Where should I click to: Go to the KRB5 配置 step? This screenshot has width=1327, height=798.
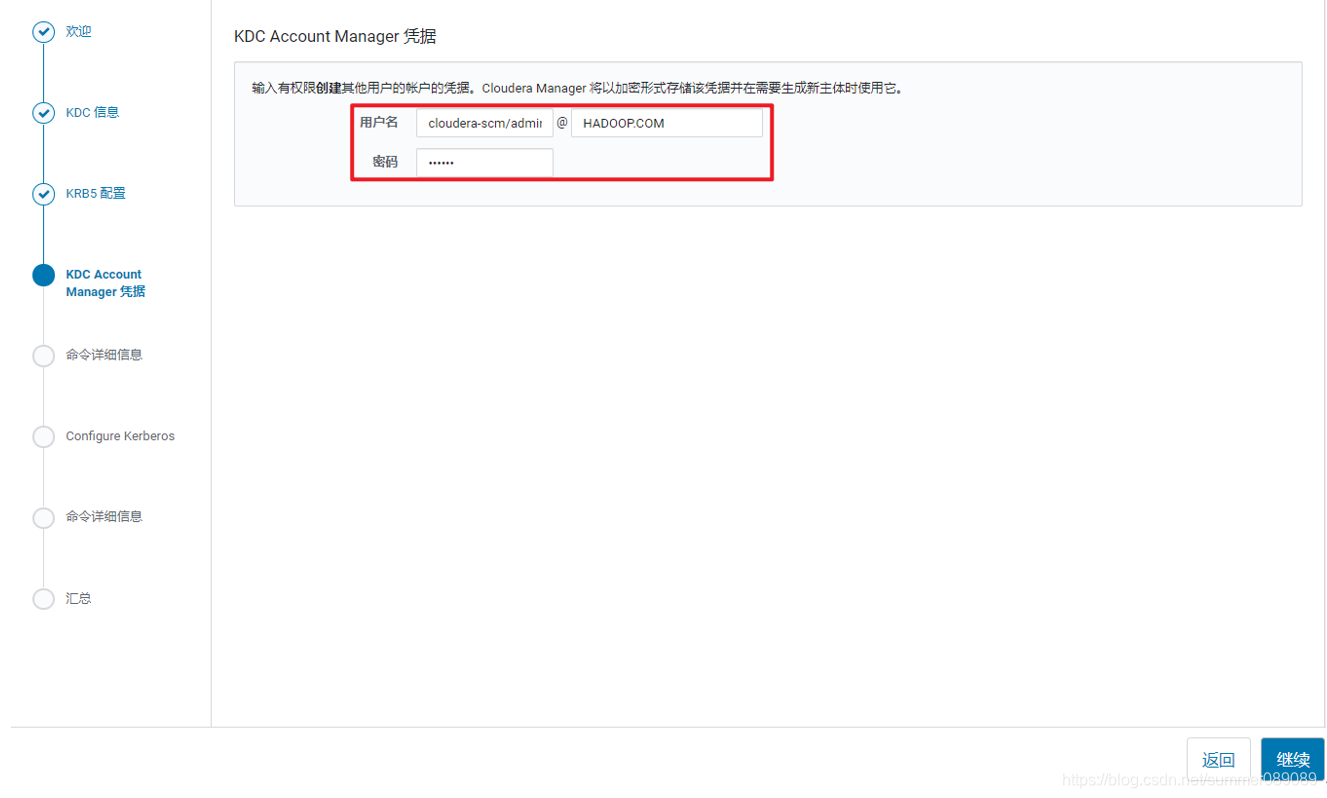pyautogui.click(x=96, y=194)
